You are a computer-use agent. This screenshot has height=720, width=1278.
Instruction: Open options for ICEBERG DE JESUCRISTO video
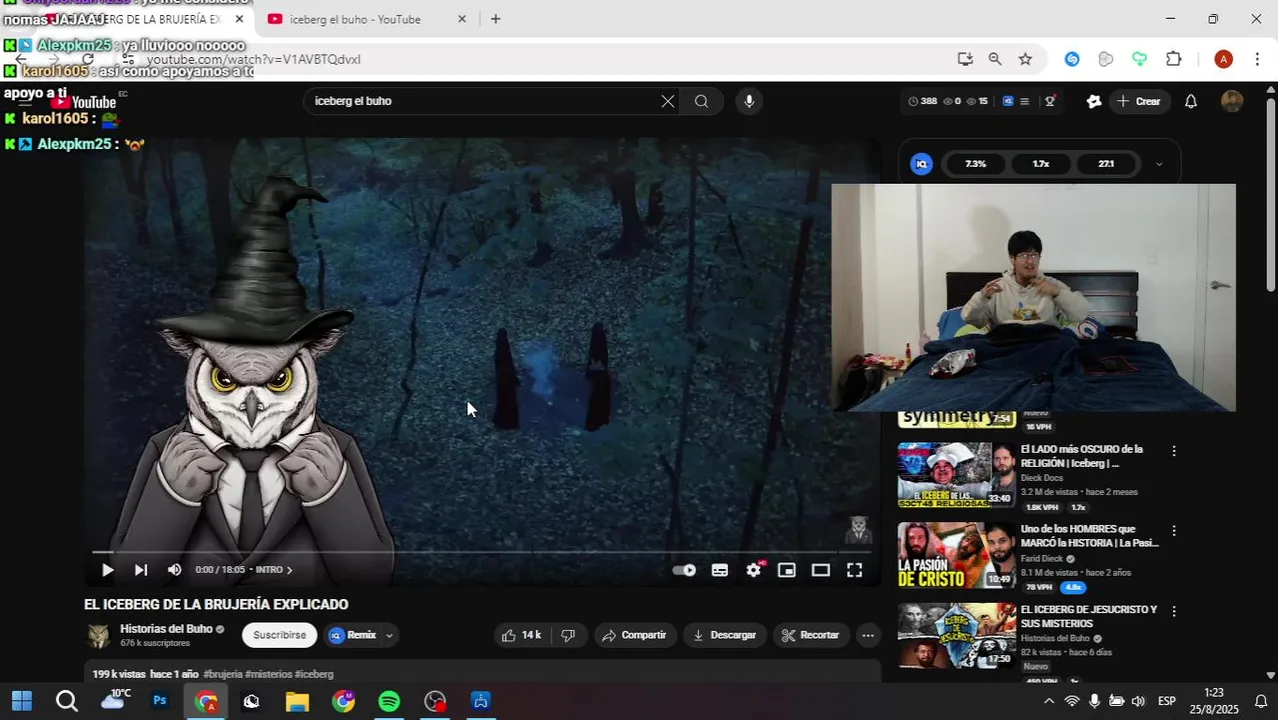(1174, 611)
